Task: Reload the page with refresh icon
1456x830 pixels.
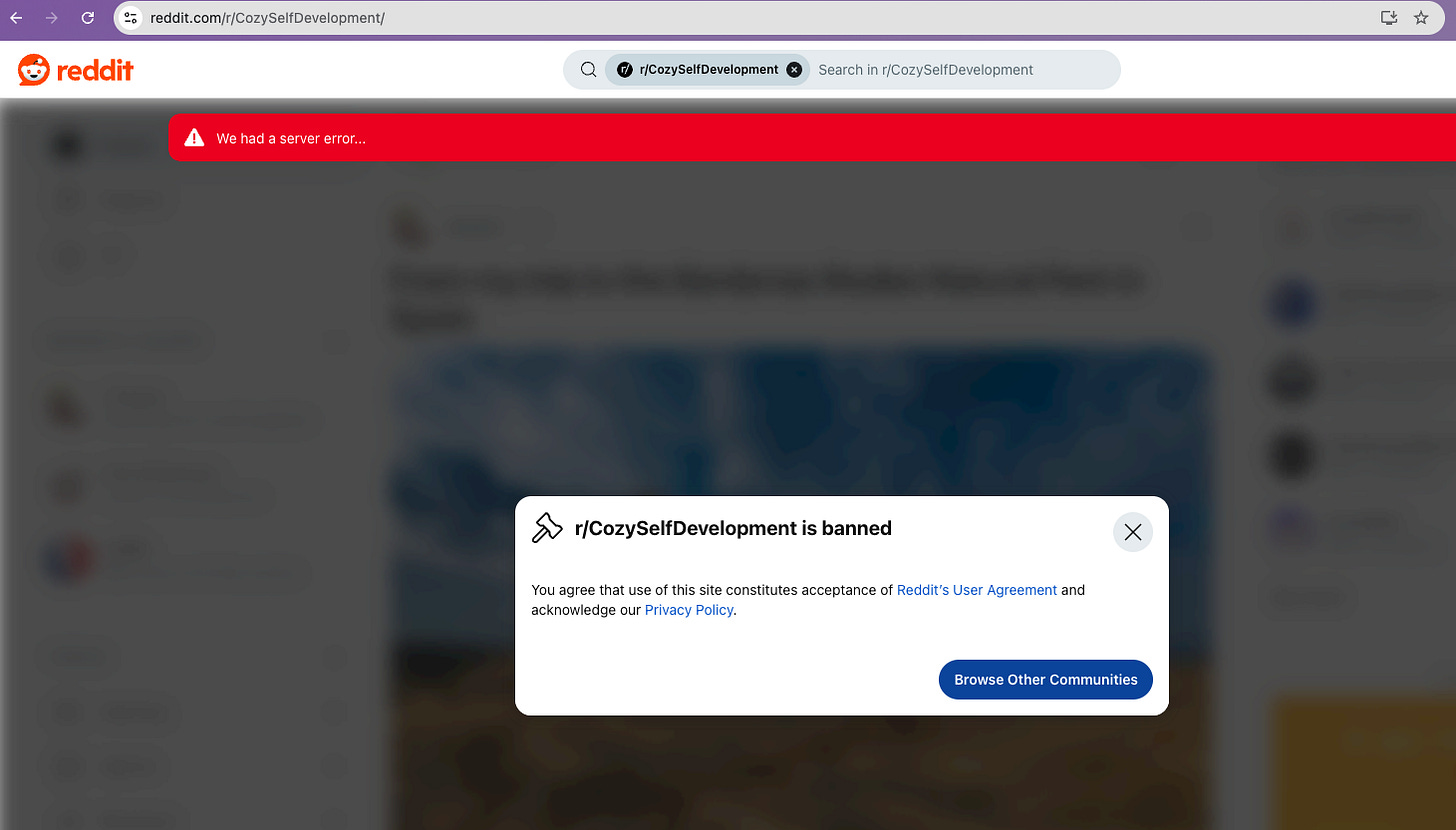Action: [88, 18]
